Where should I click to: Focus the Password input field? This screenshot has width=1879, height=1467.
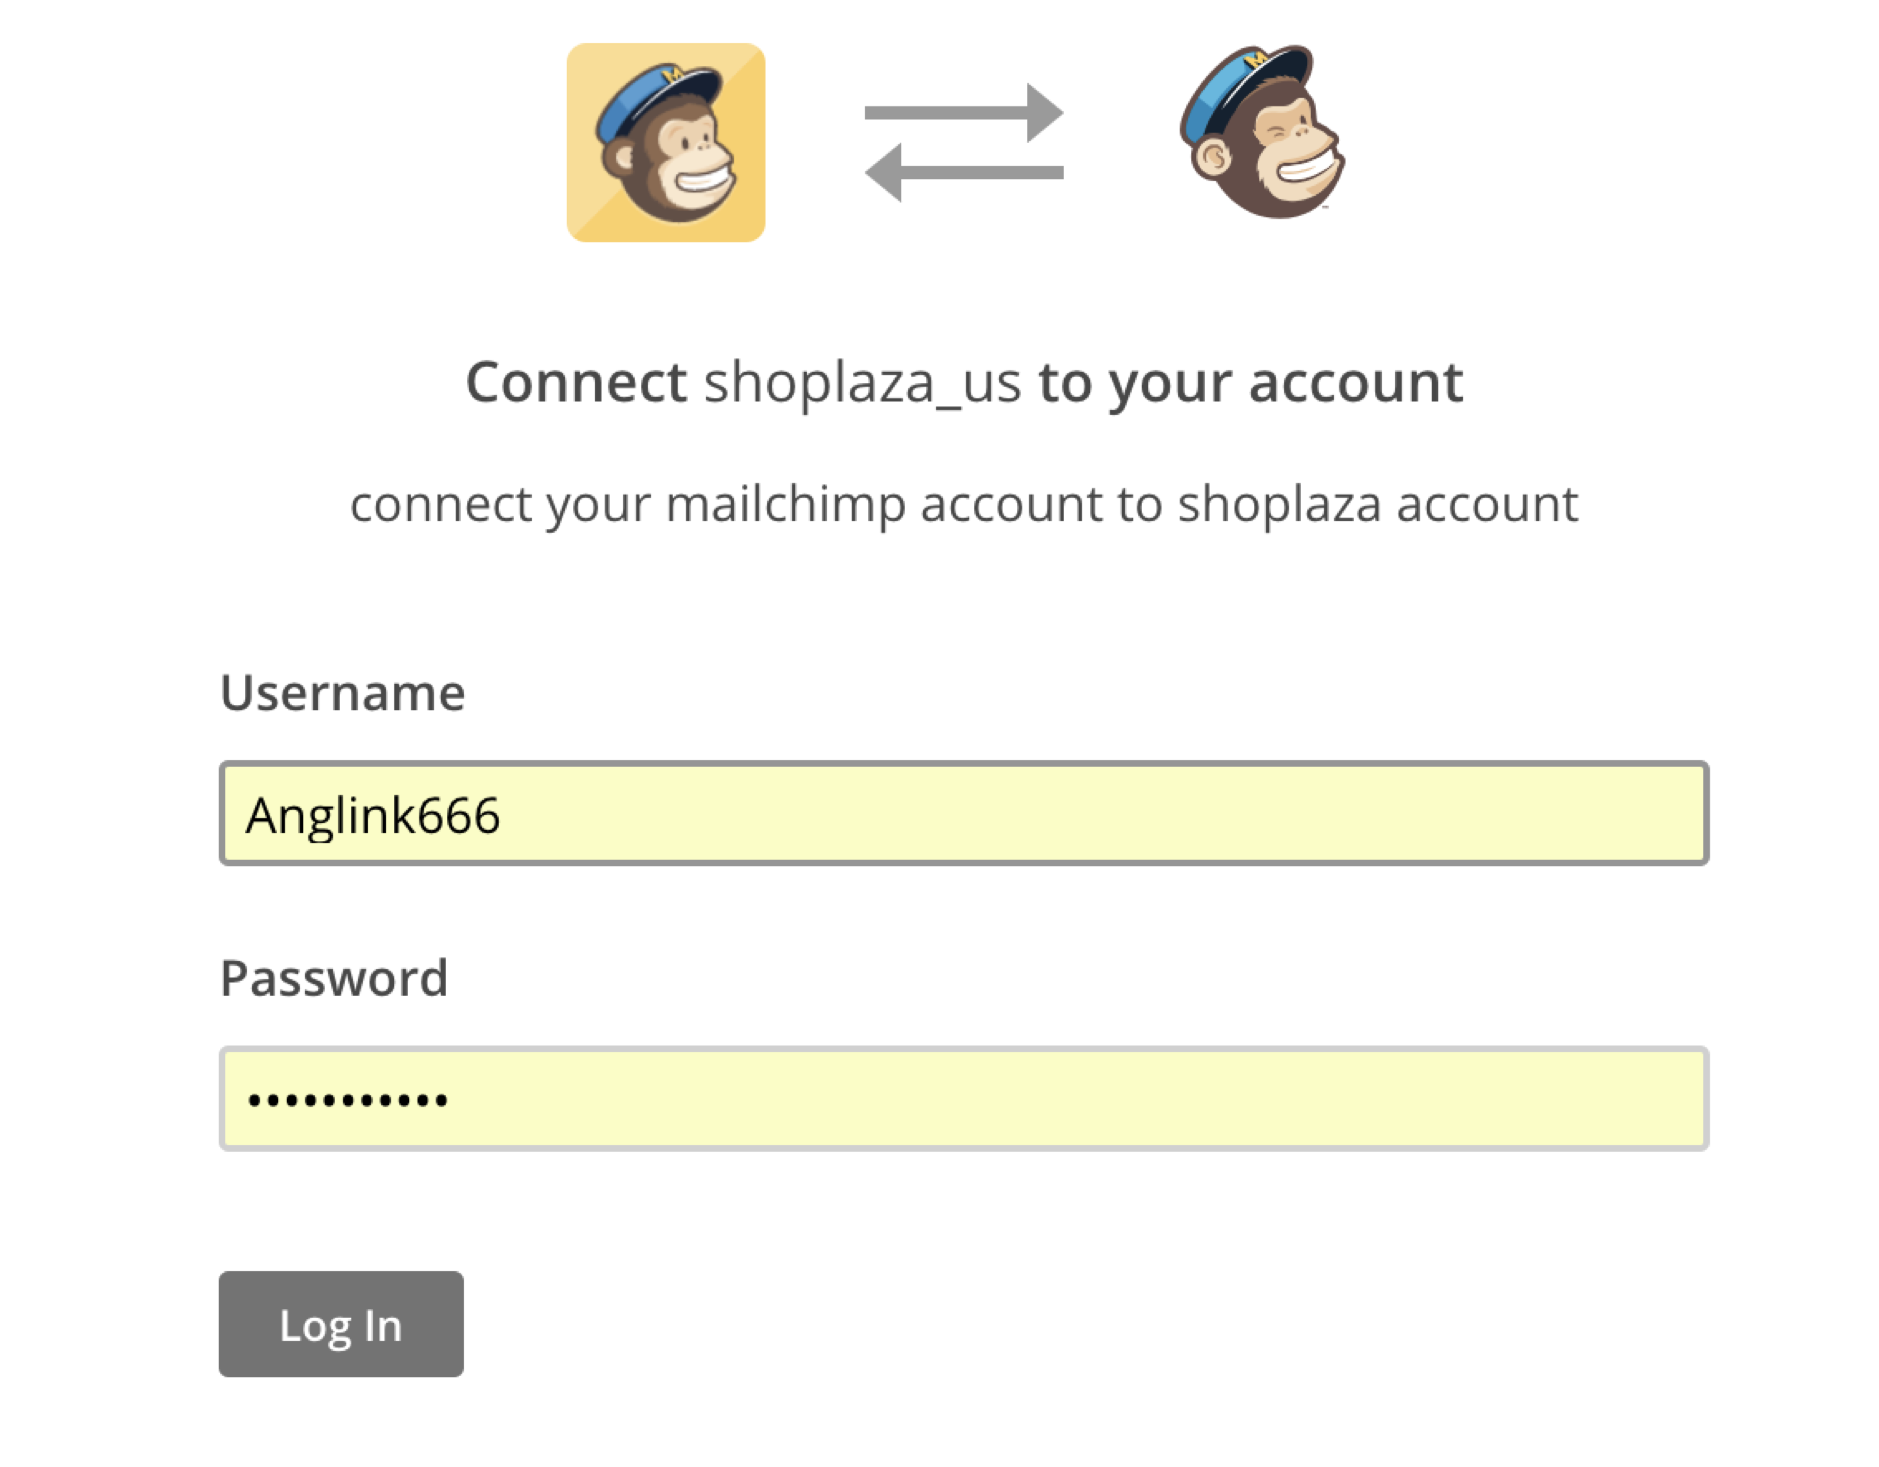[x=964, y=1099]
